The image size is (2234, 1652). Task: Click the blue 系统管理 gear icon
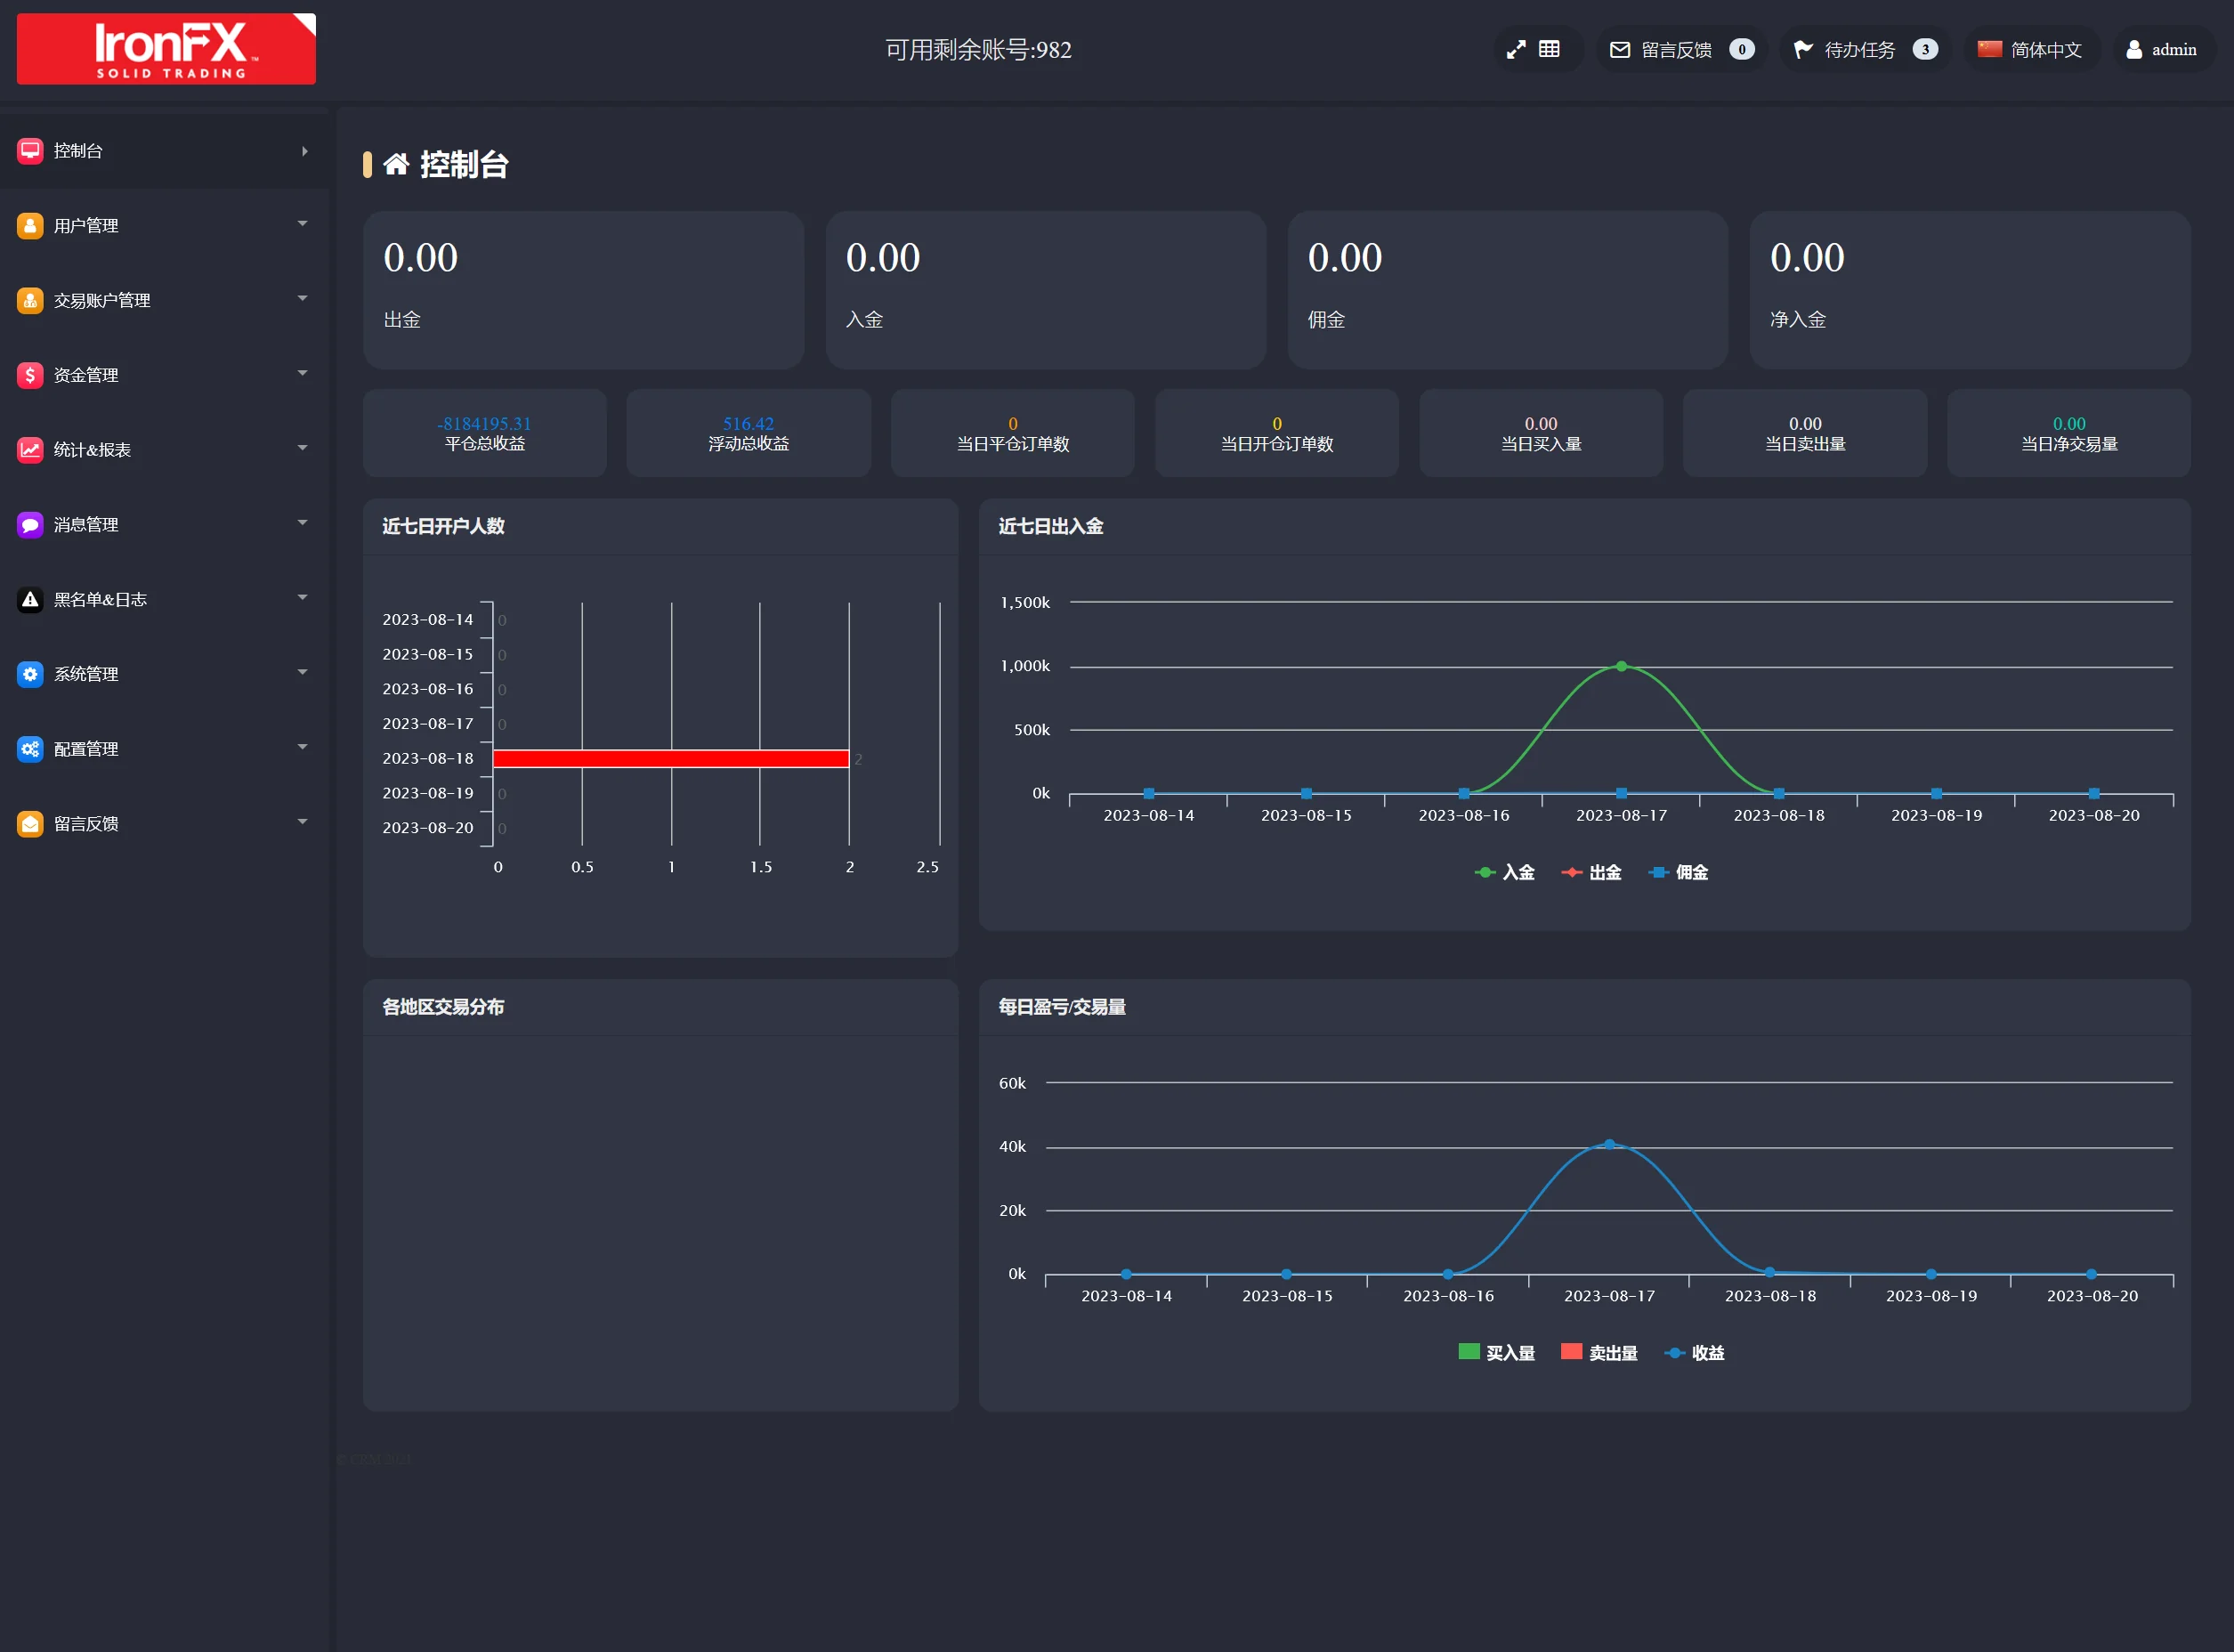(30, 674)
